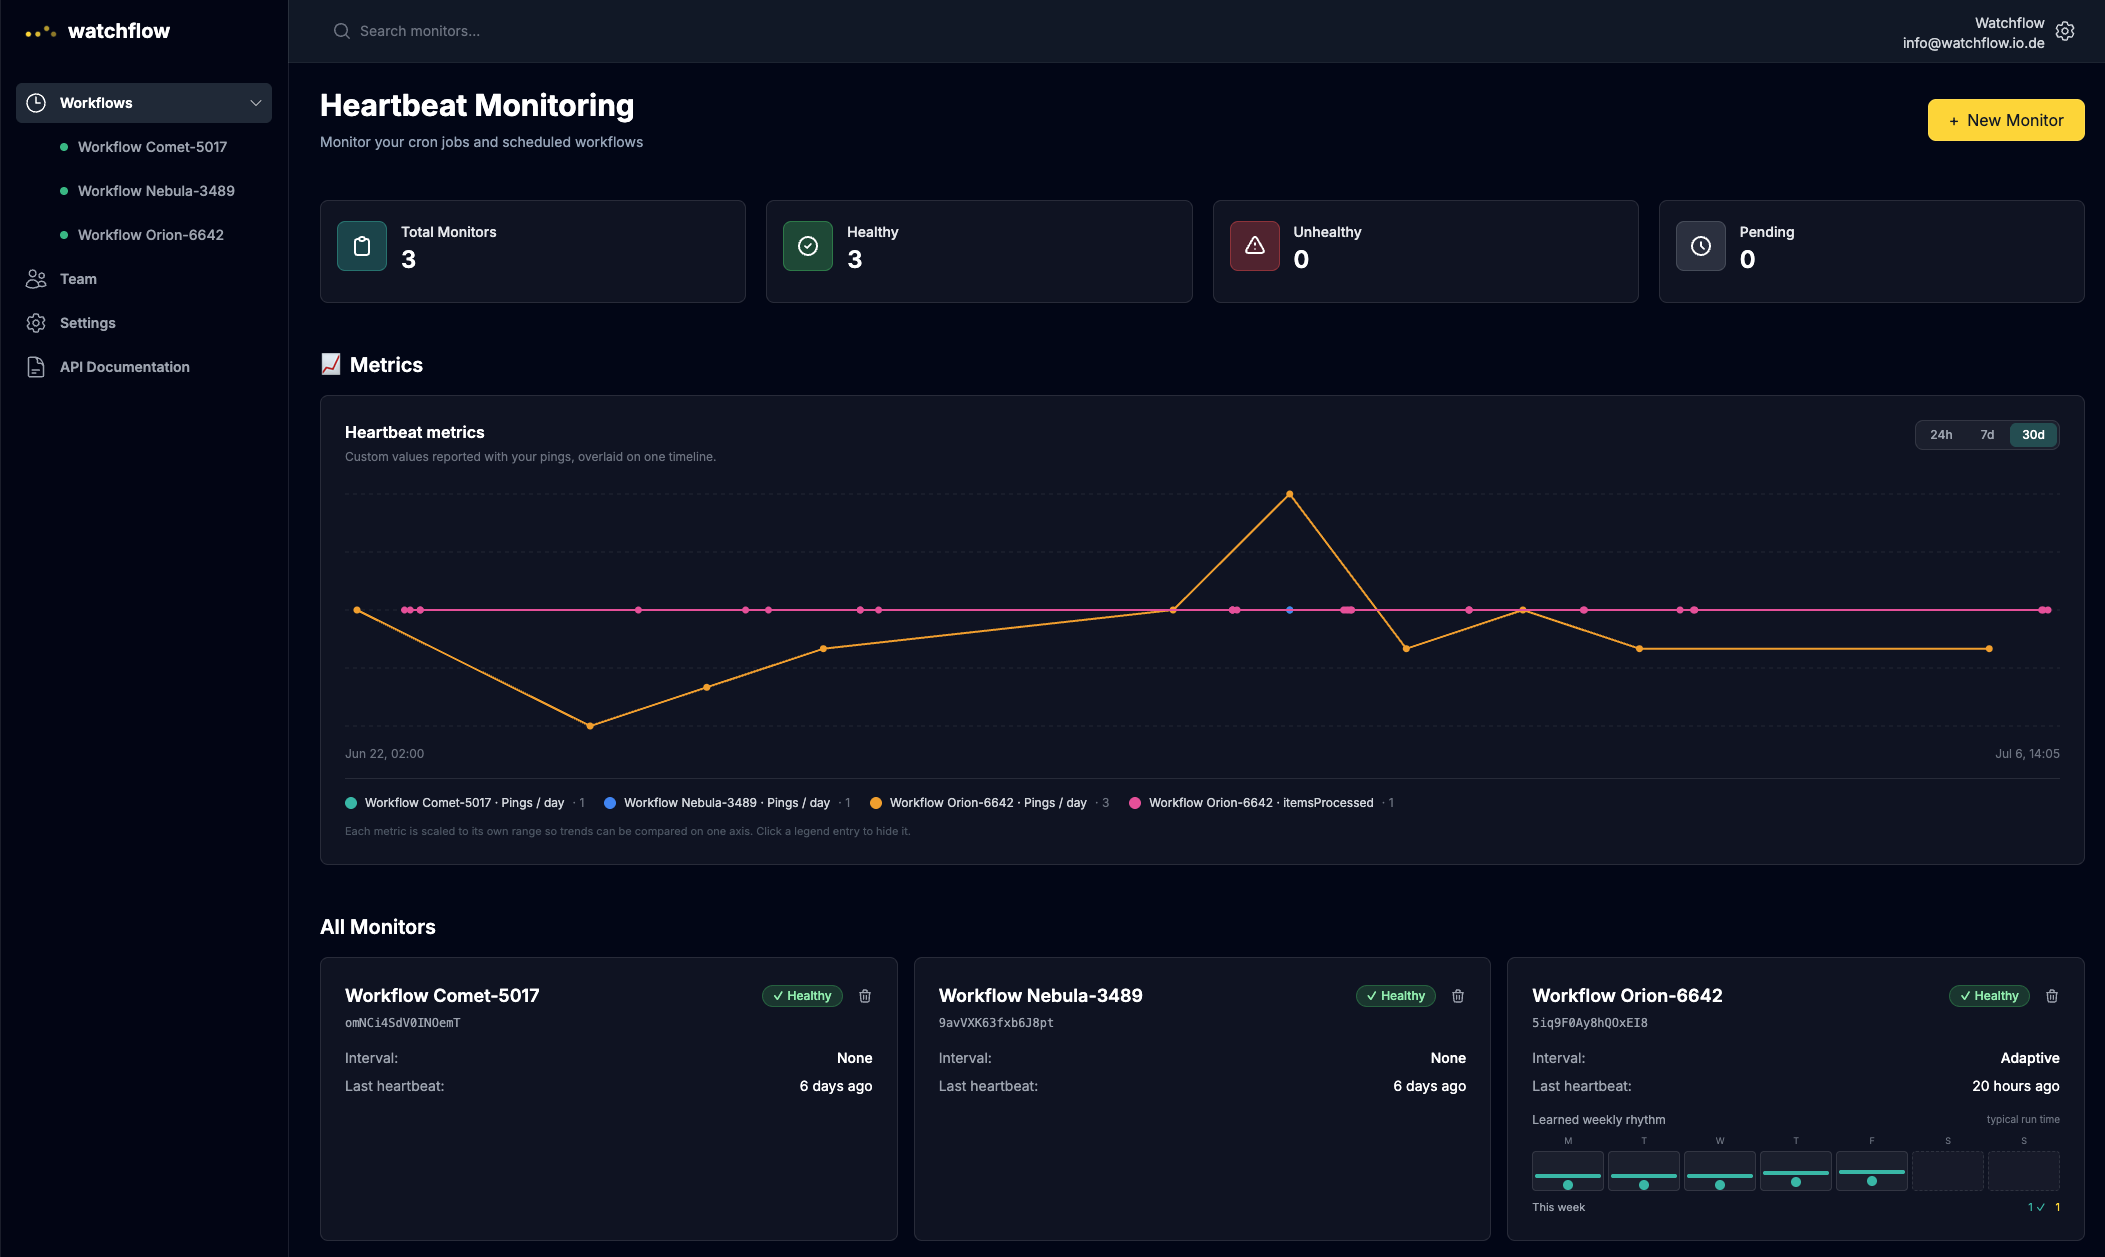Image resolution: width=2105 pixels, height=1257 pixels.
Task: Click the New Monitor button
Action: [x=2006, y=120]
